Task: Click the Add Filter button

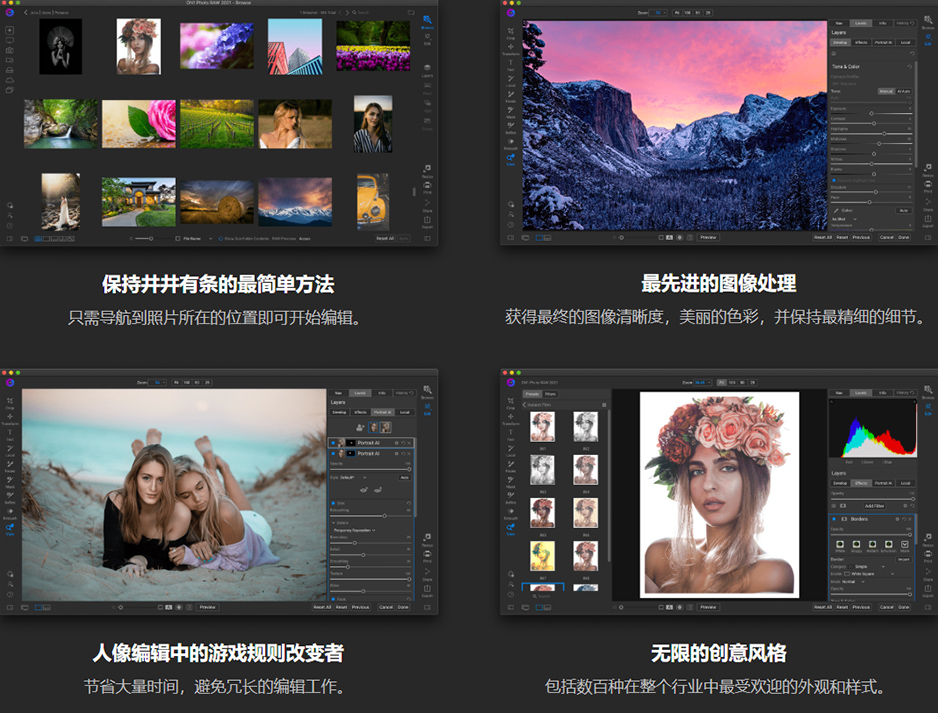Action: coord(874,506)
